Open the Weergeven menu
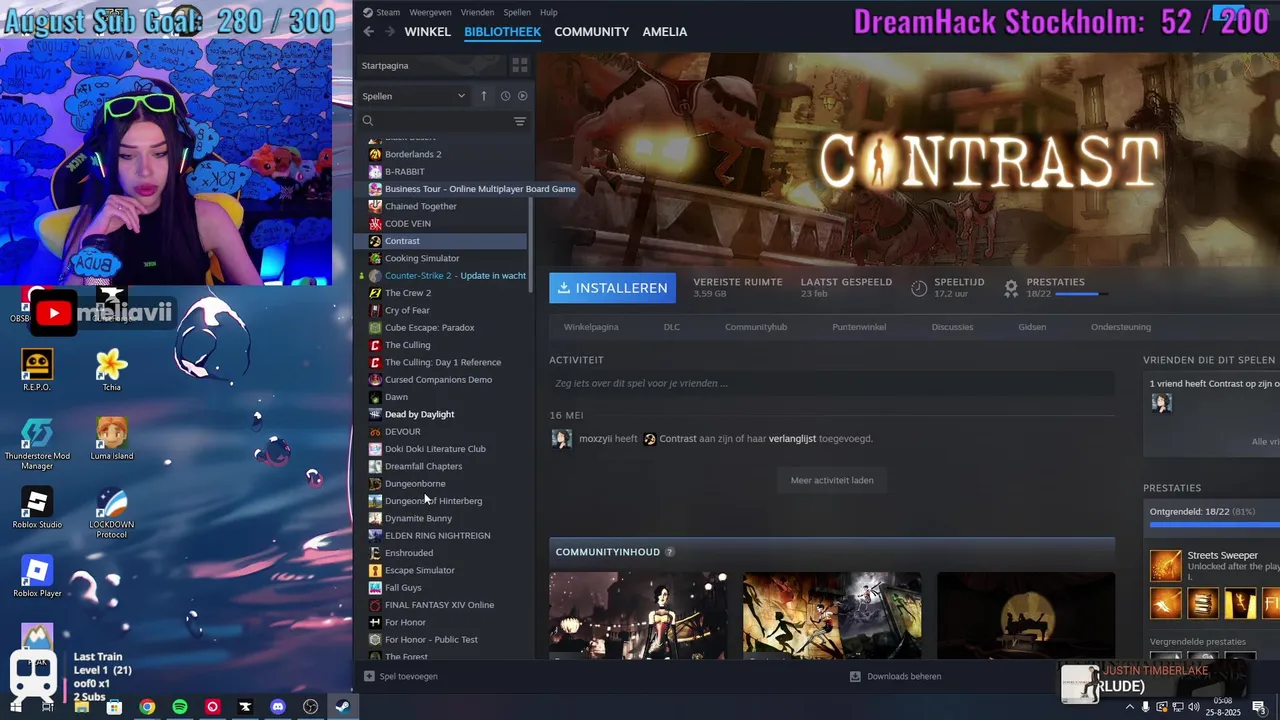The height and width of the screenshot is (720, 1280). 431,12
